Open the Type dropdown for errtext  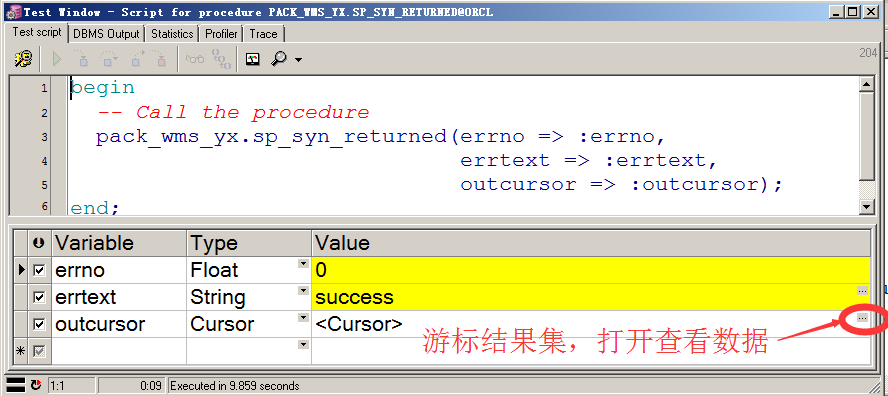pos(304,291)
